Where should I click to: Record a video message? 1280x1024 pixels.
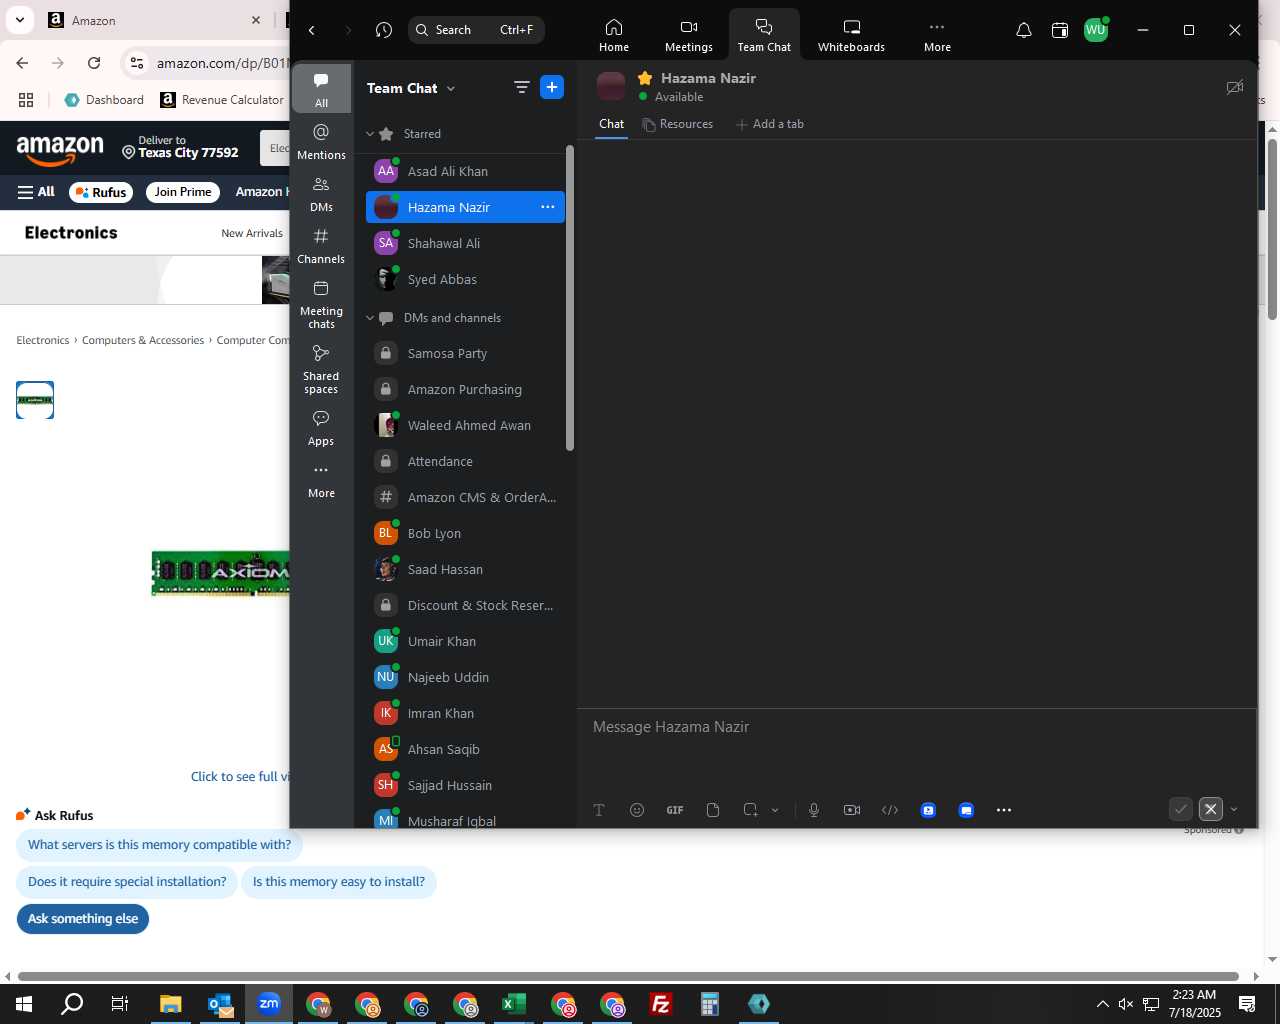(x=852, y=810)
